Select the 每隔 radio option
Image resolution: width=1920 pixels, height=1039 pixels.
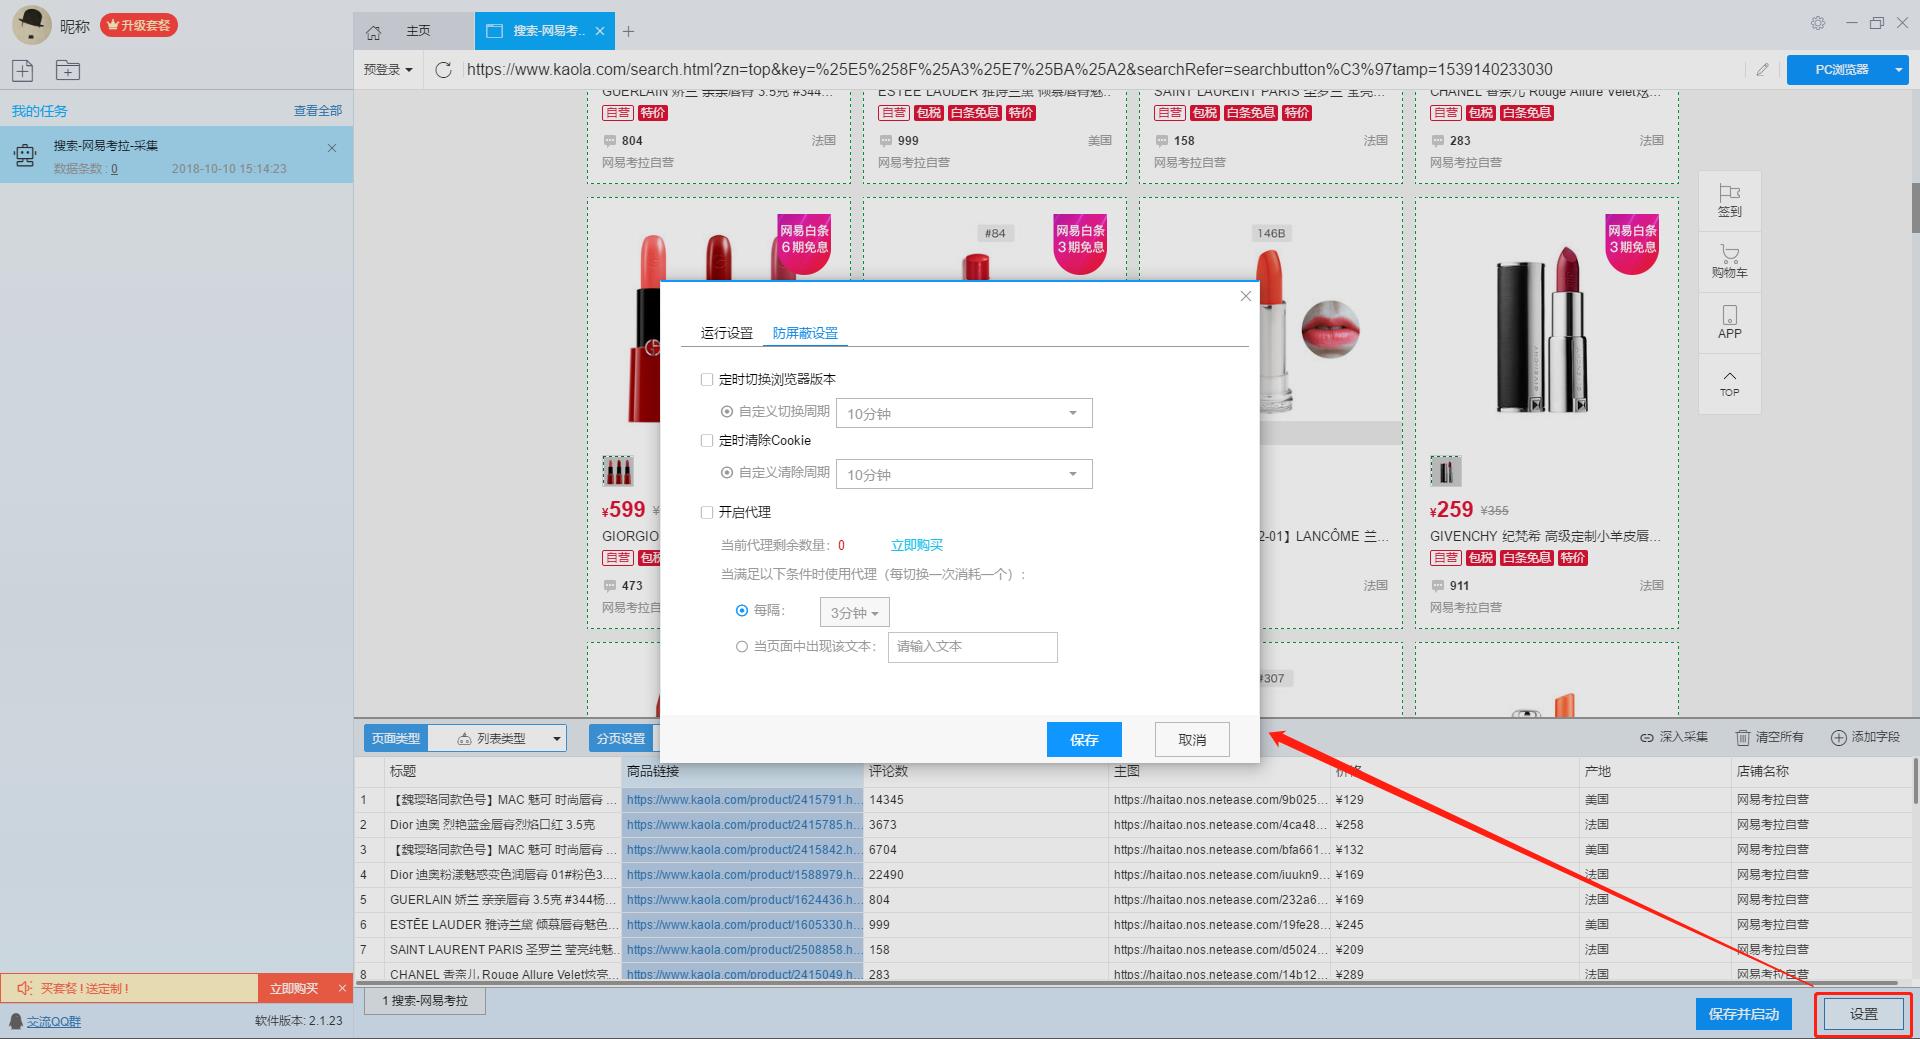point(742,610)
